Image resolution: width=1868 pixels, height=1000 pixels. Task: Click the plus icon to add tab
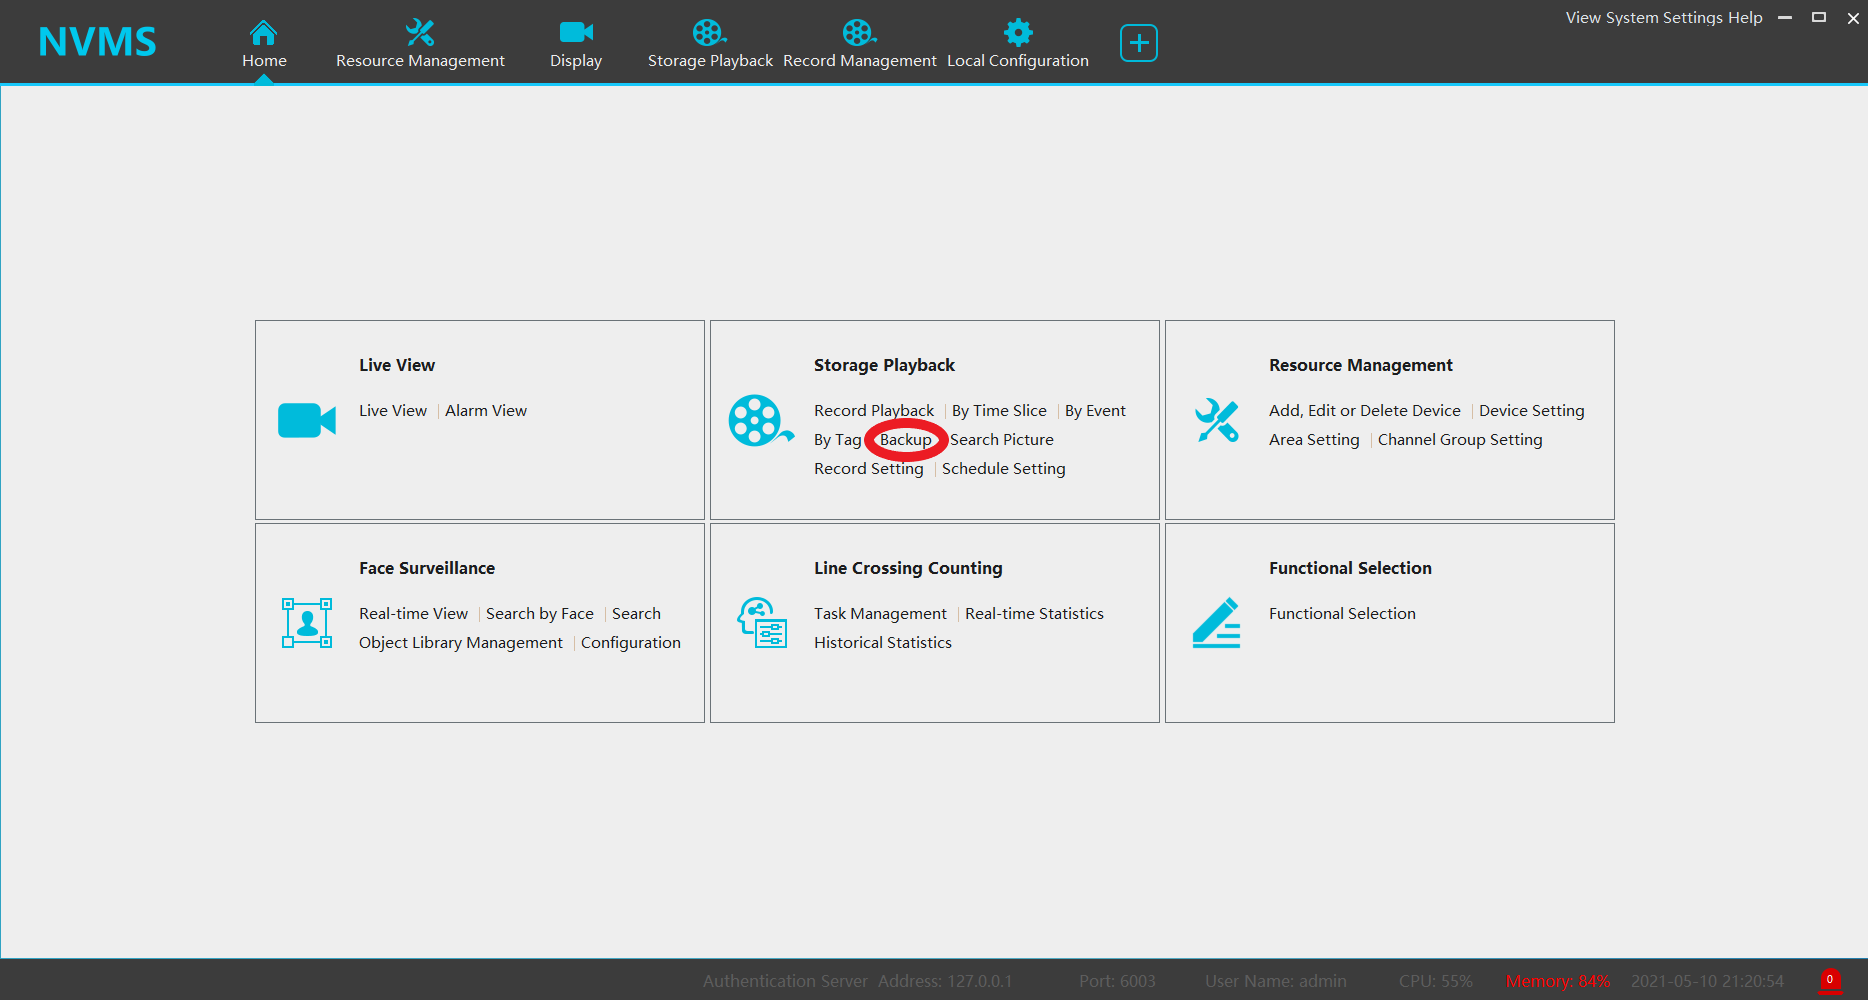(1138, 43)
